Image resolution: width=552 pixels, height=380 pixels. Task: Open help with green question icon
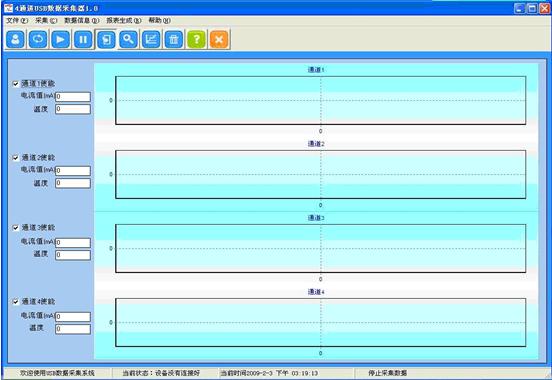pyautogui.click(x=196, y=39)
